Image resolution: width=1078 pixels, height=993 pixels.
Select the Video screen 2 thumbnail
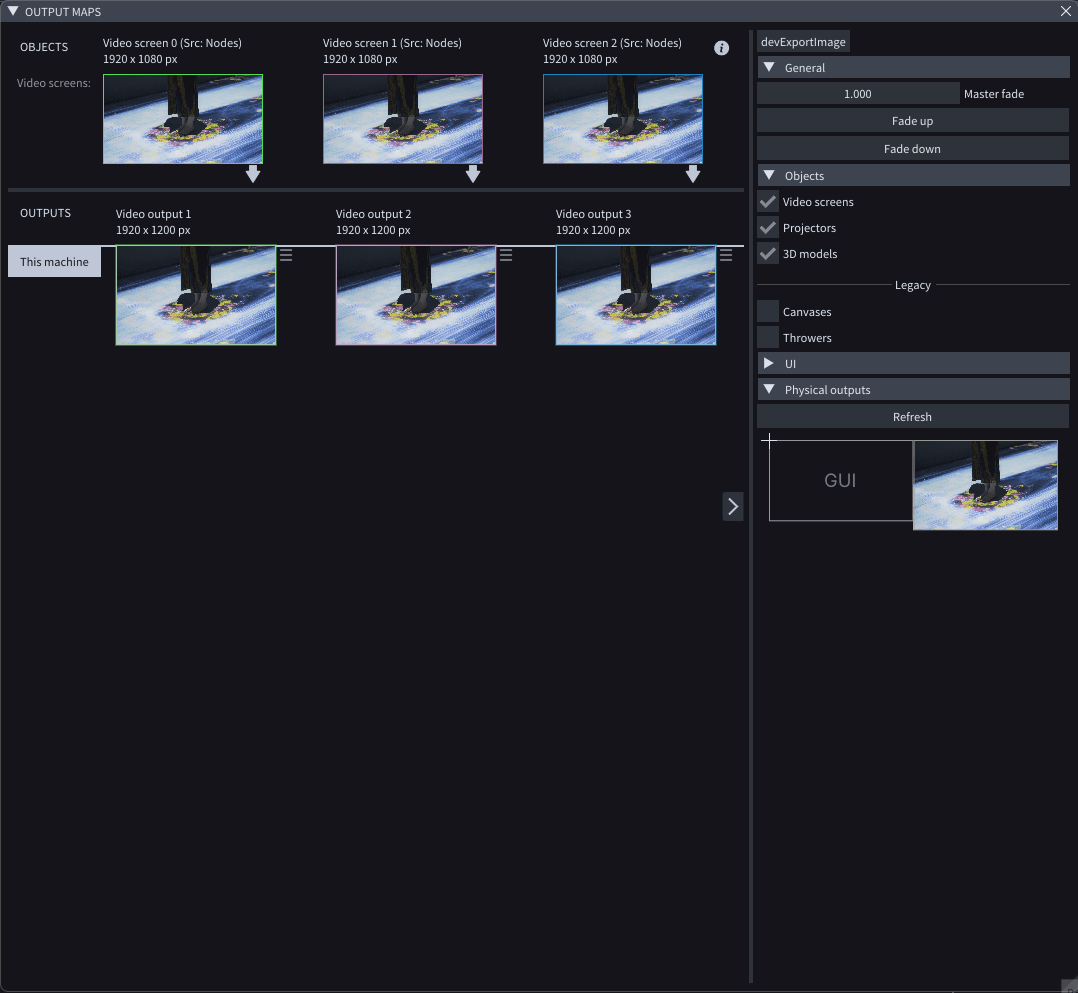pyautogui.click(x=623, y=119)
